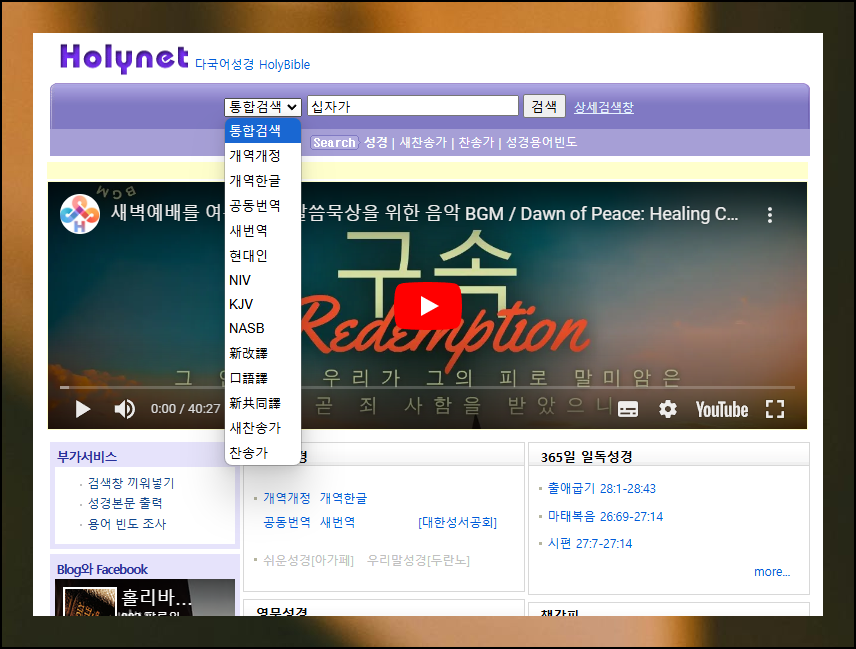Open the 통합검색 dropdown selector

tap(263, 106)
